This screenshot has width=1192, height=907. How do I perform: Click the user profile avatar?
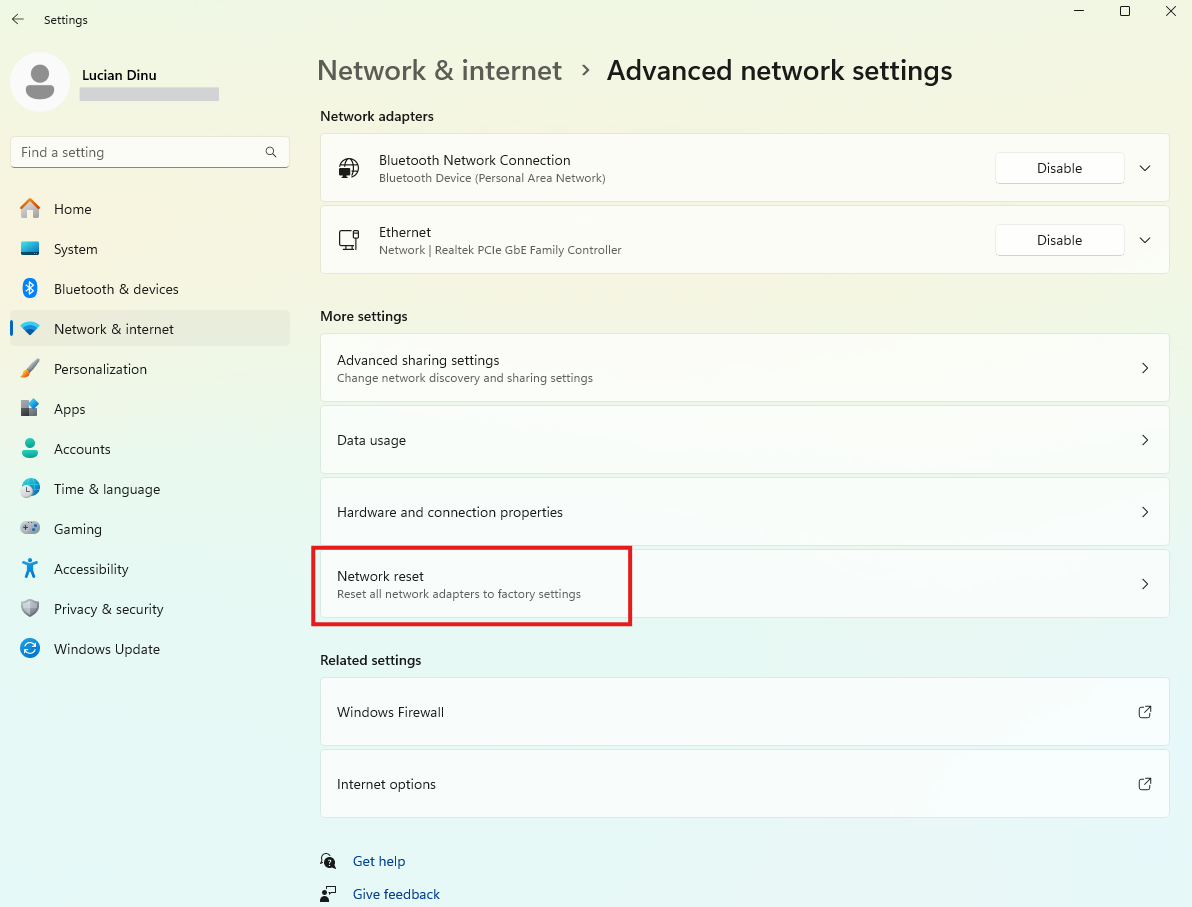40,82
